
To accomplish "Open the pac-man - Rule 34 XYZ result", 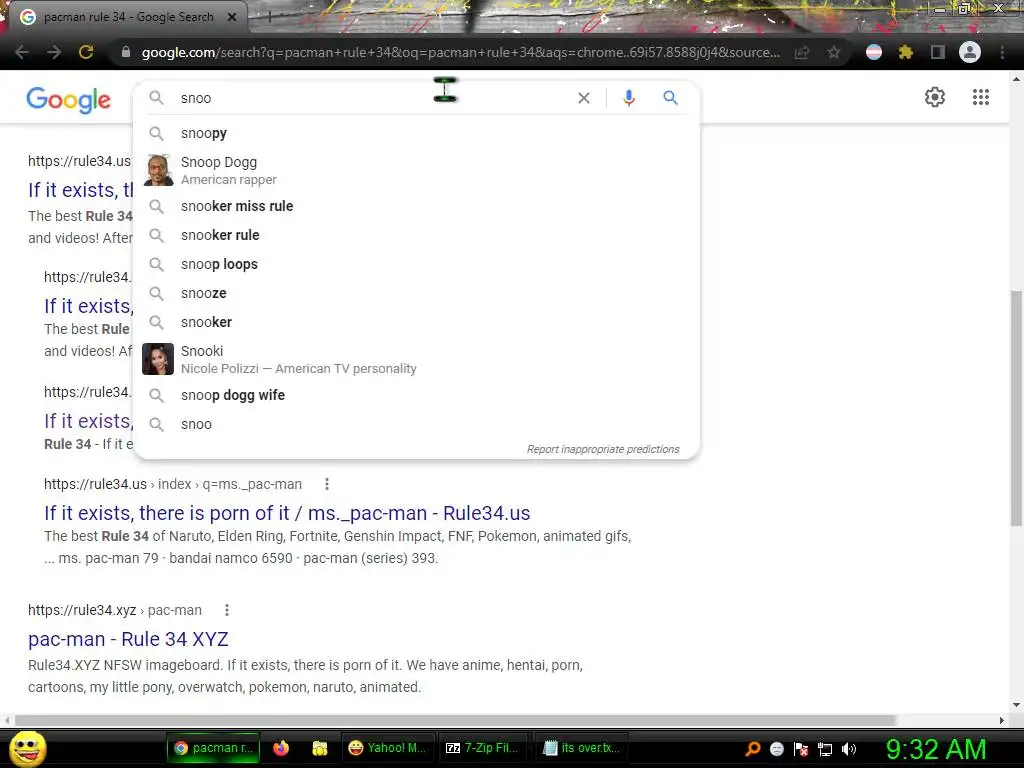I will click(128, 639).
